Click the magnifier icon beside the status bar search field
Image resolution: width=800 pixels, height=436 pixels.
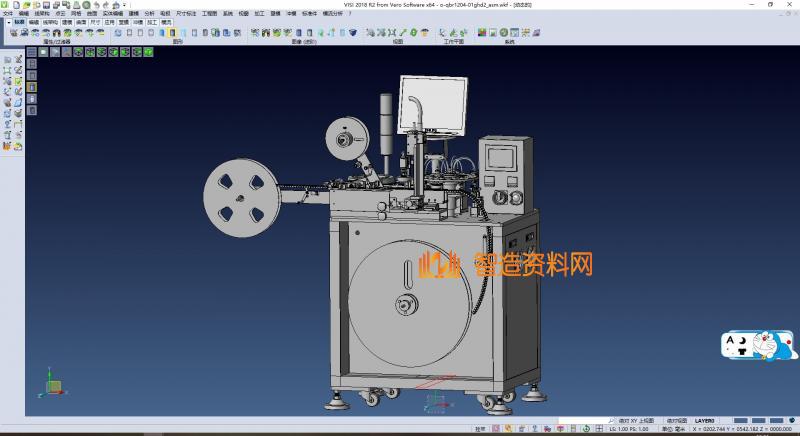click(x=611, y=421)
